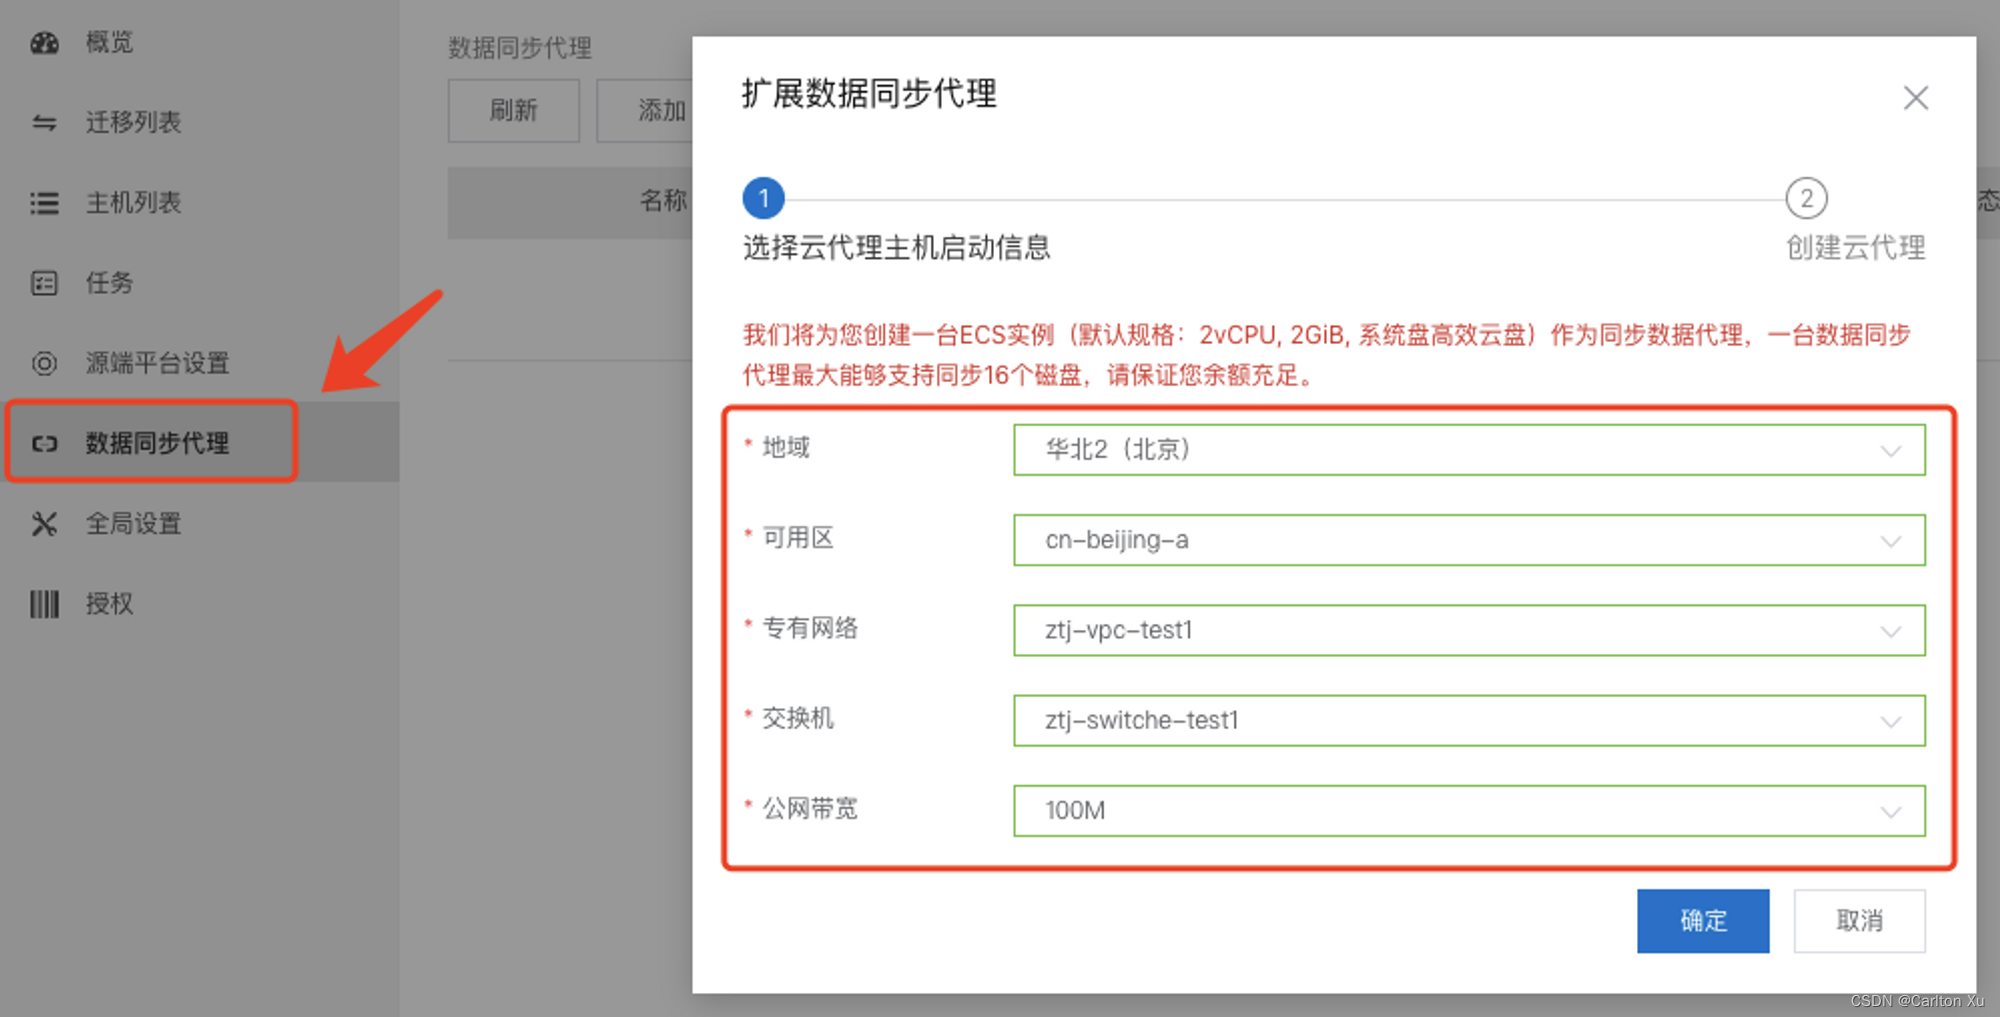This screenshot has height=1017, width=2000.
Task: Click the 数据同步代理 link icon
Action: (44, 443)
